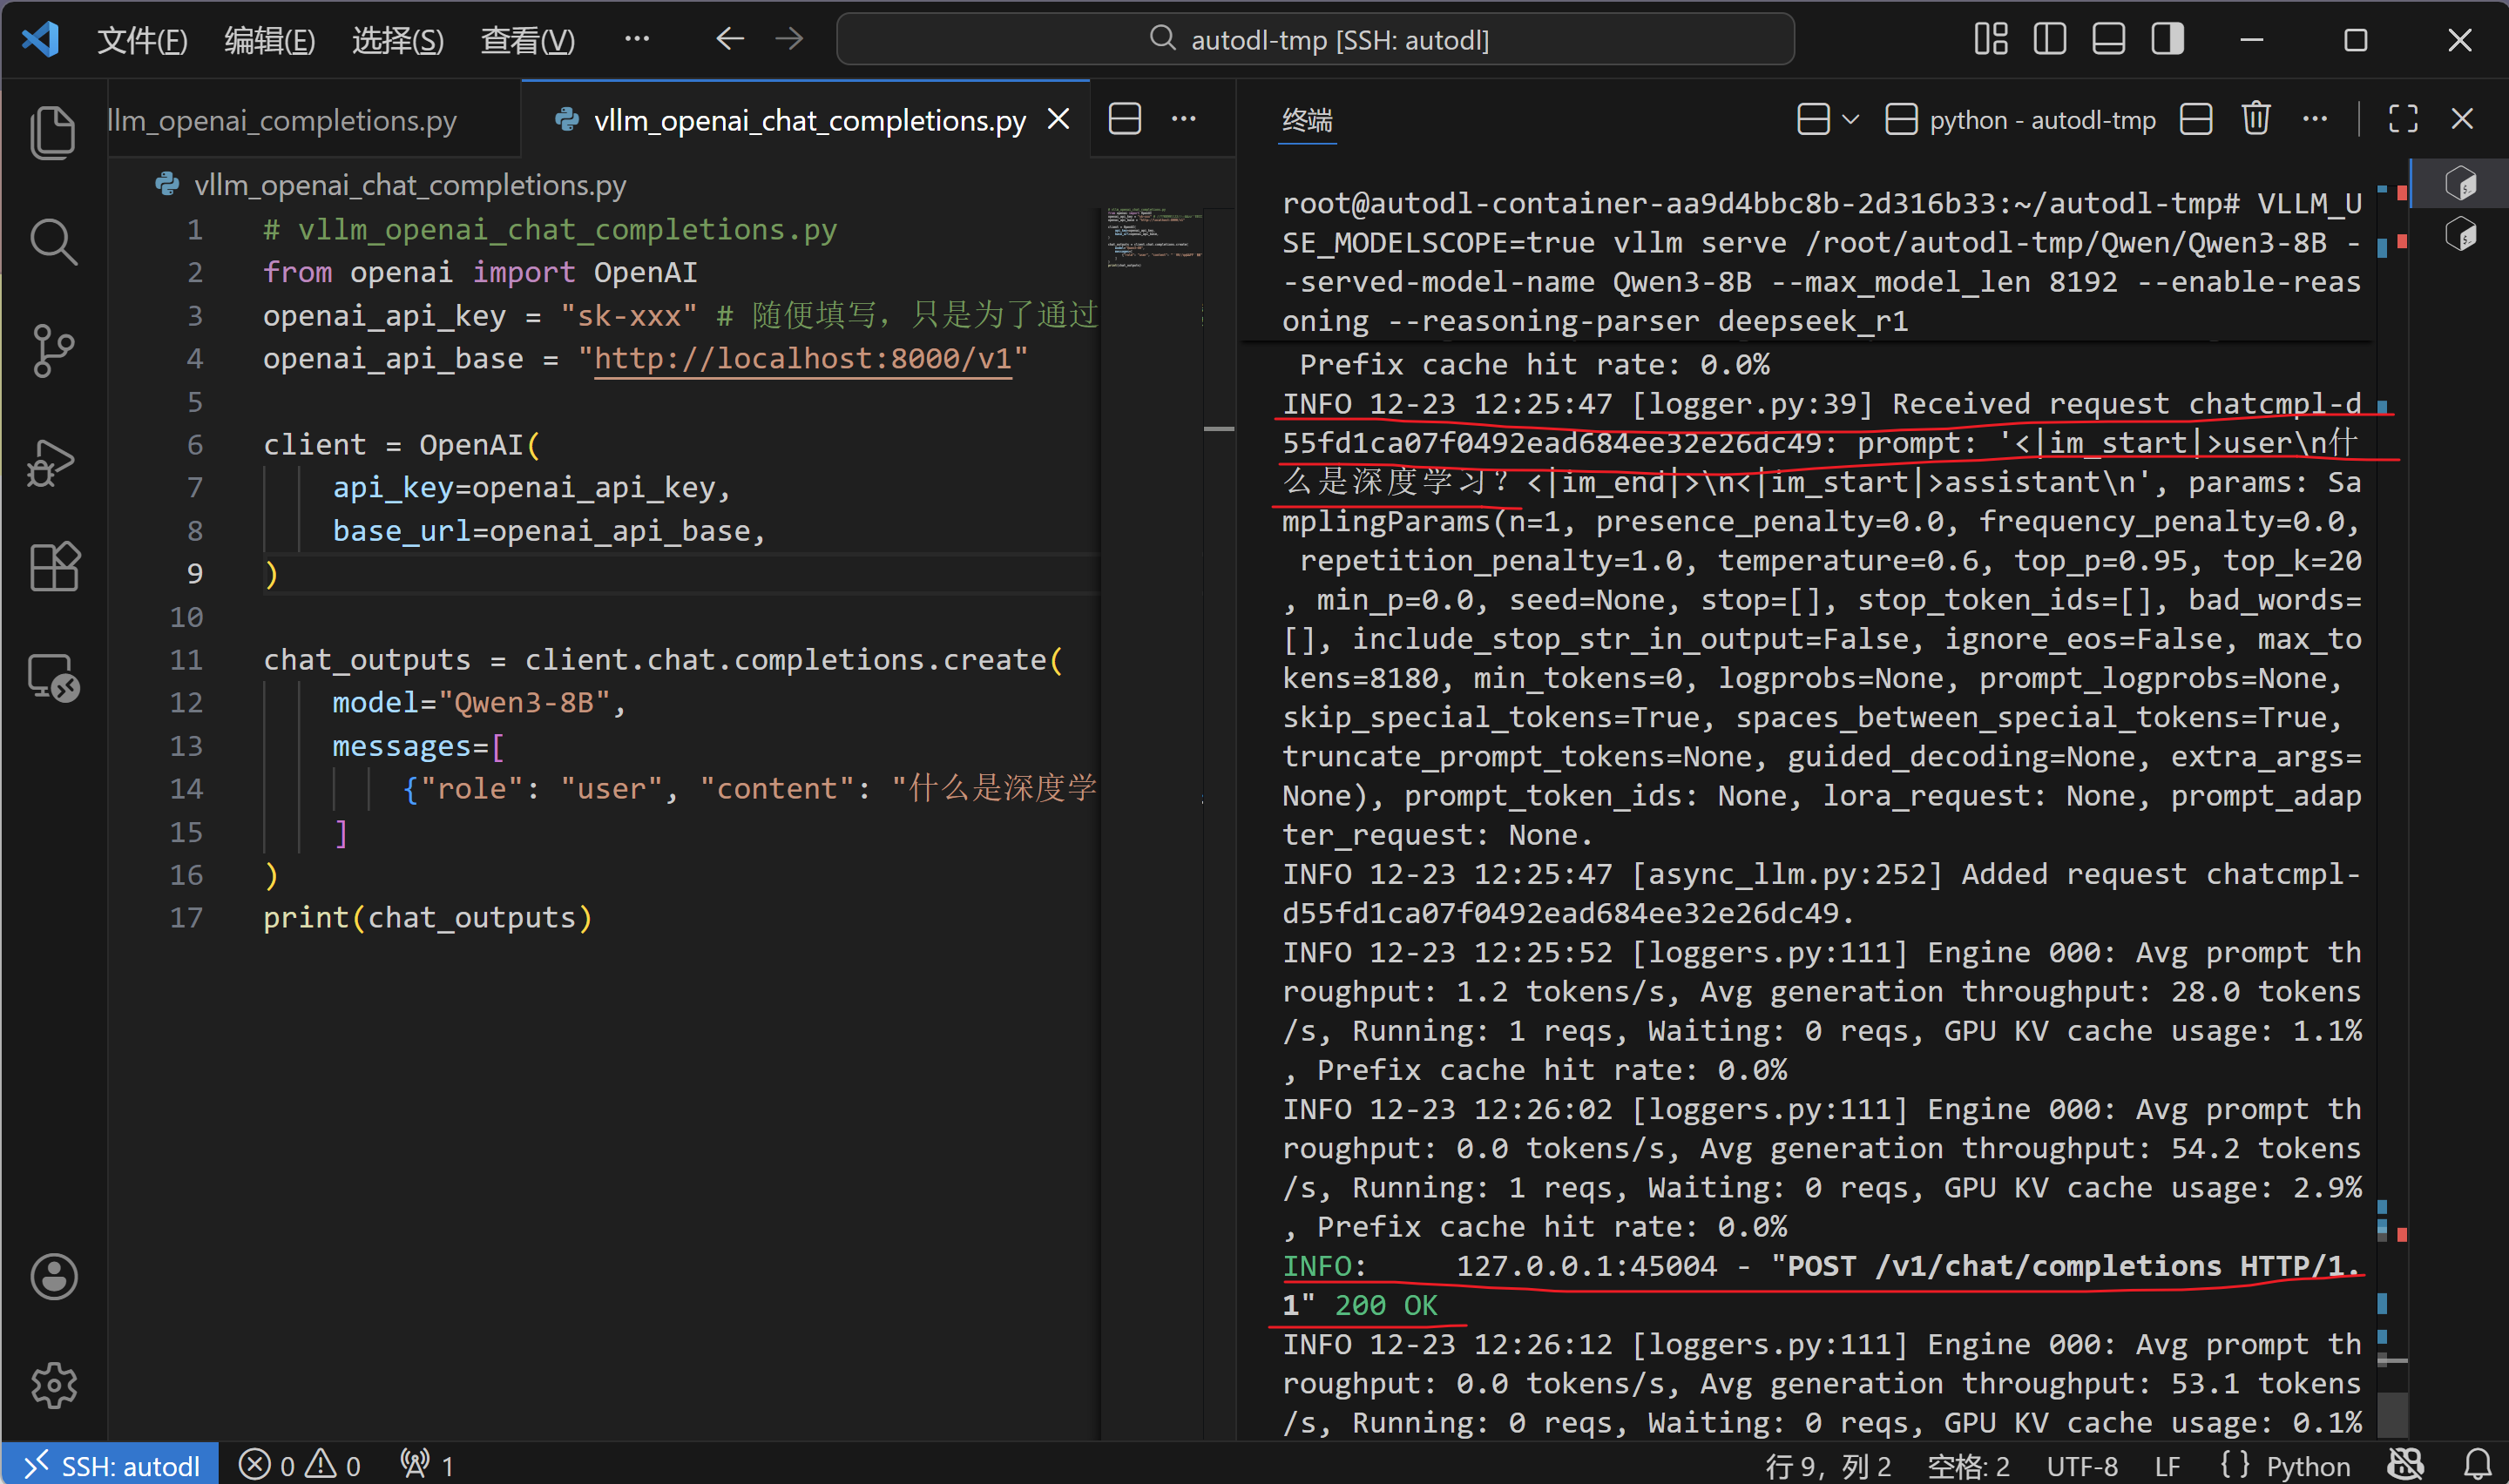
Task: Open more actions menu in terminal panel
Action: point(2315,120)
